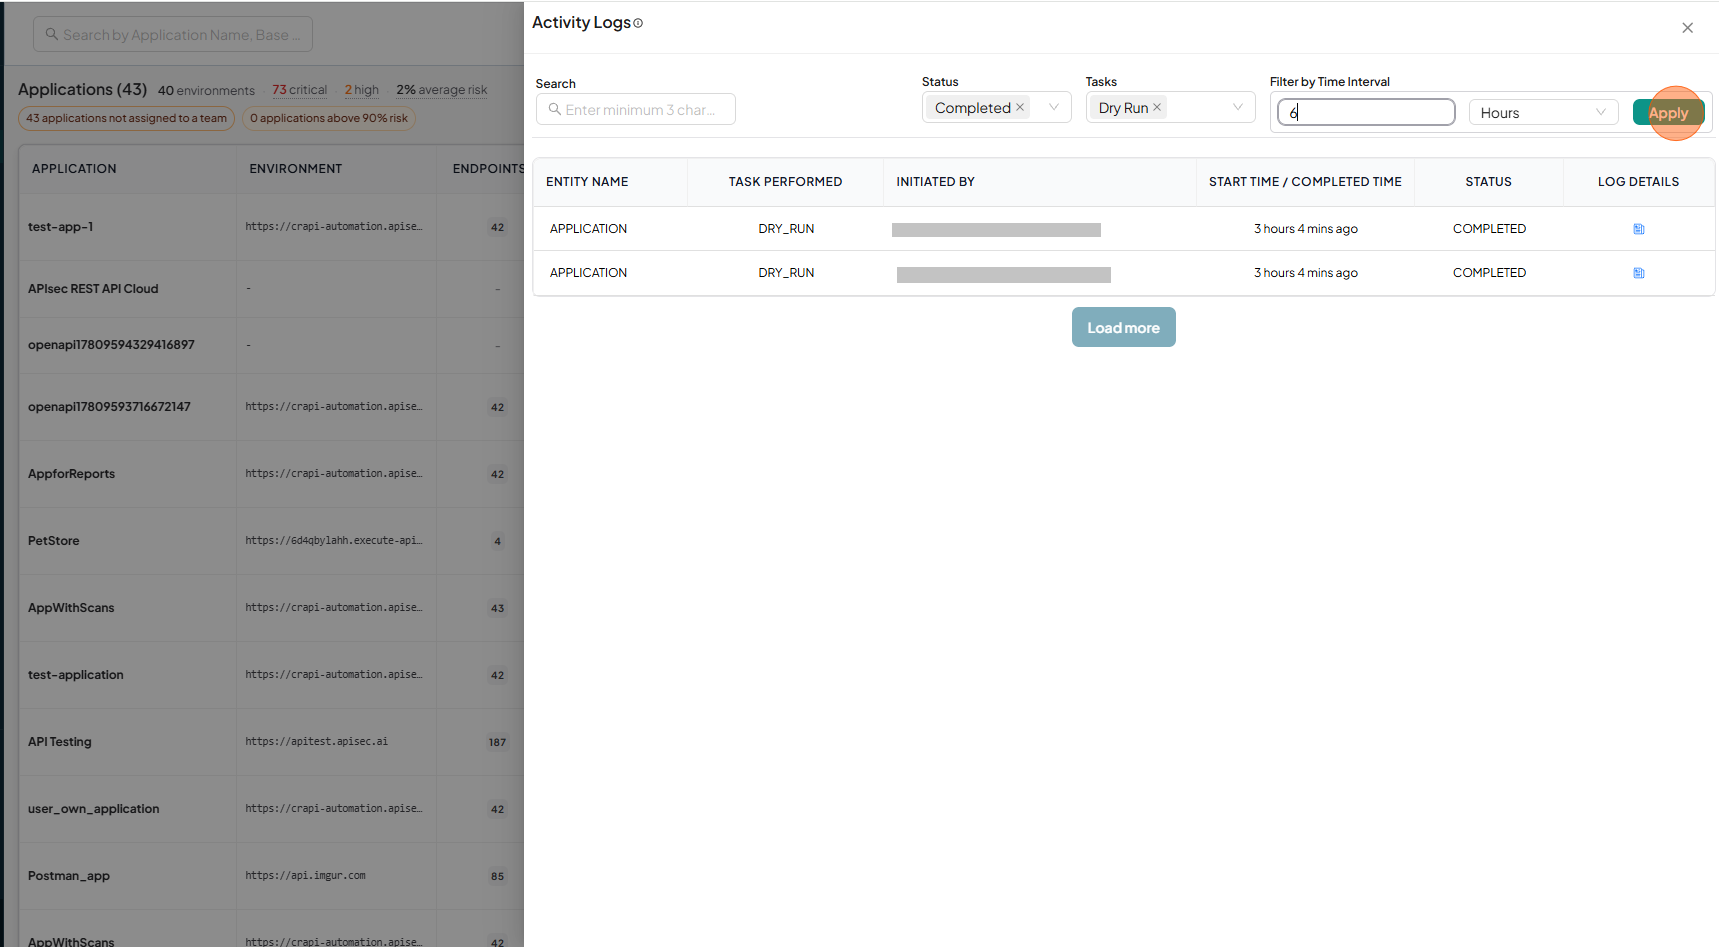Focus the Activity Logs search field
Viewport: 1719px width, 947px height.
point(636,109)
